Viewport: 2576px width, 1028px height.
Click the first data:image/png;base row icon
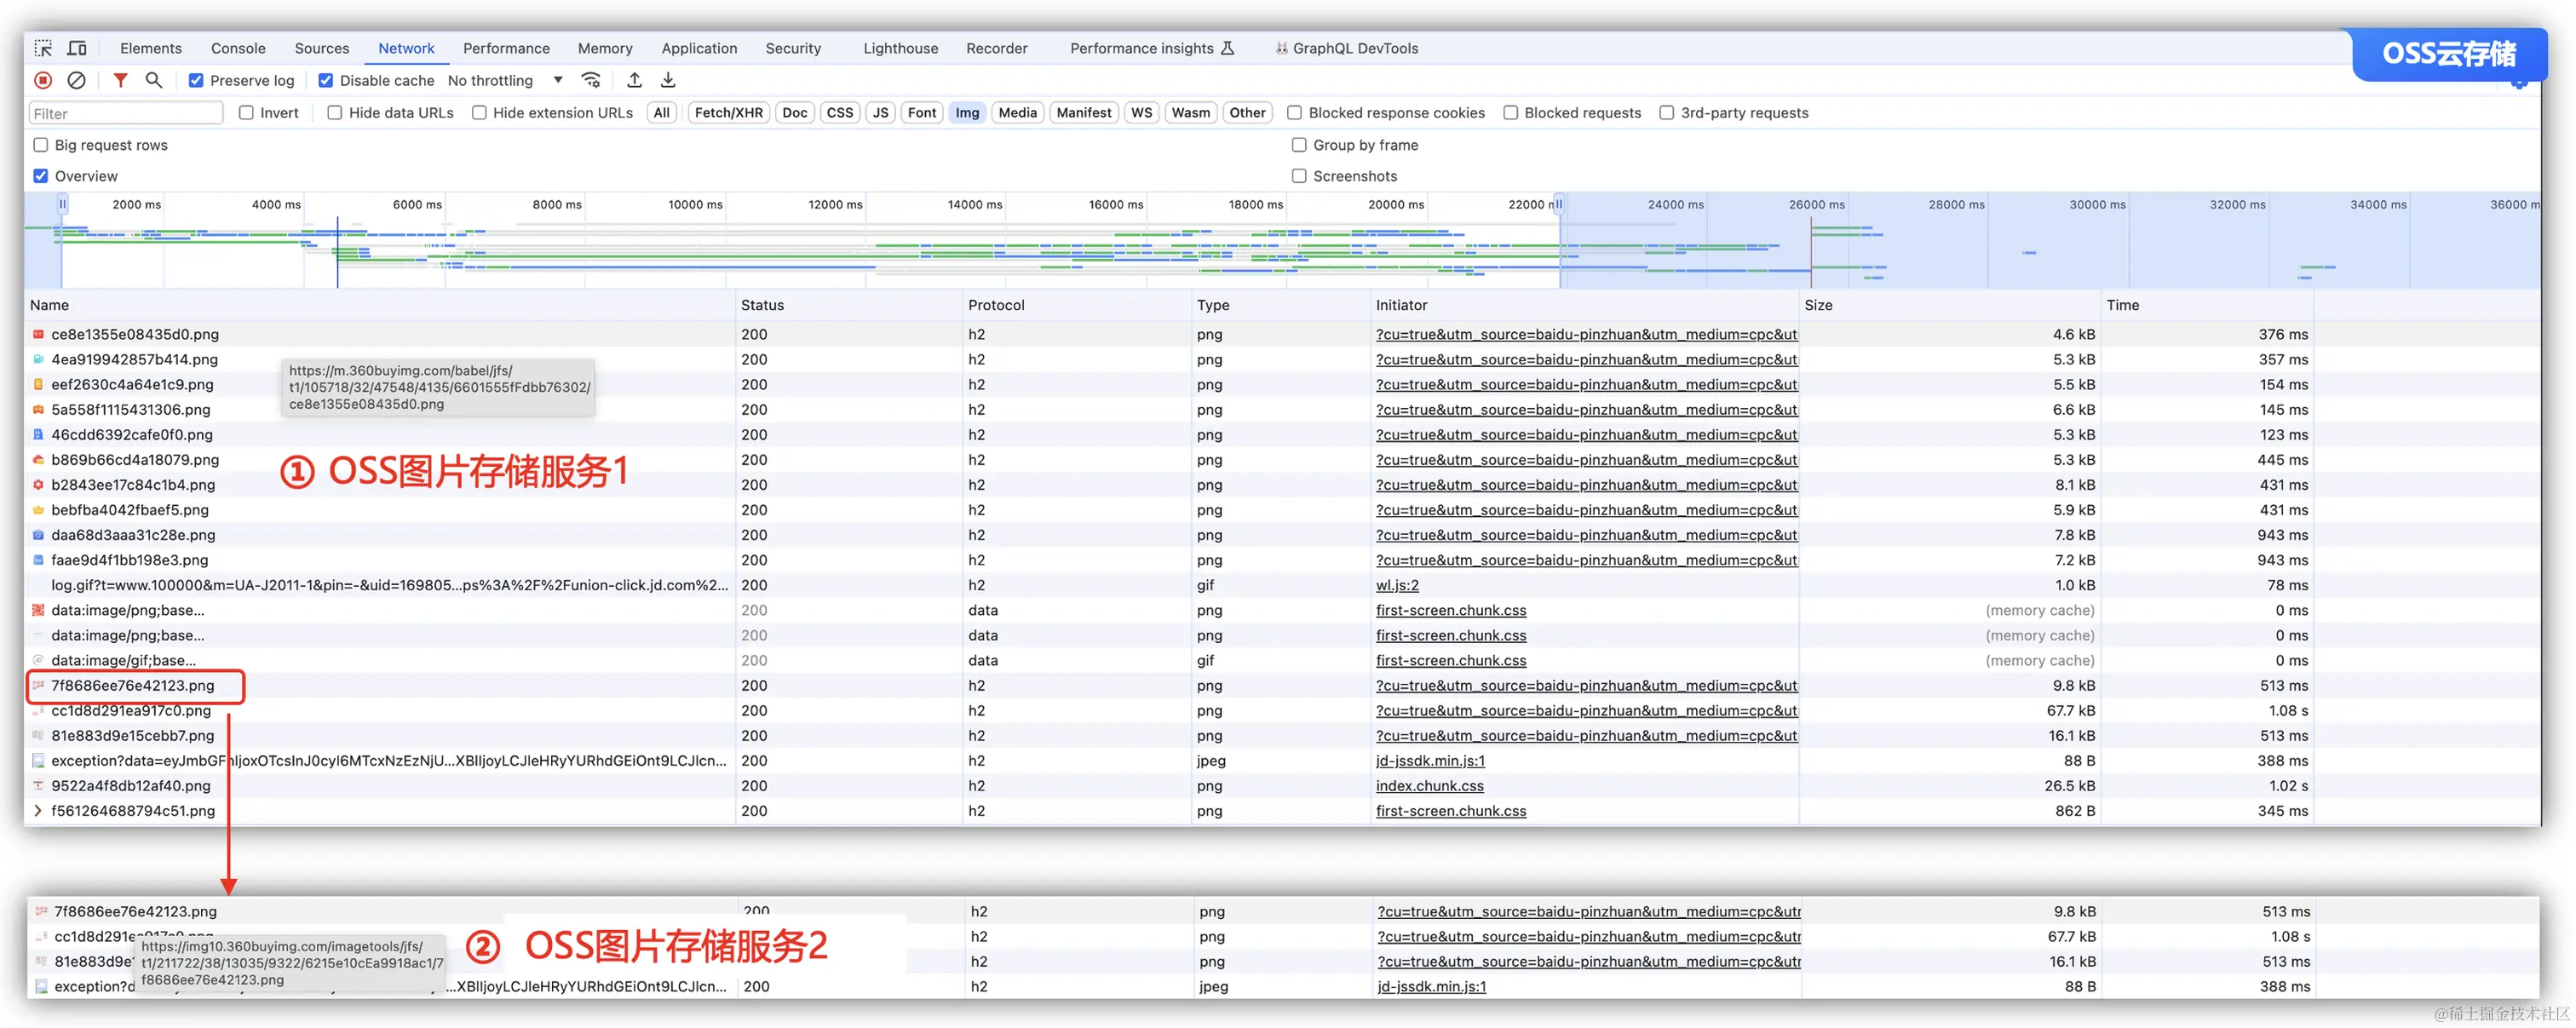point(38,610)
